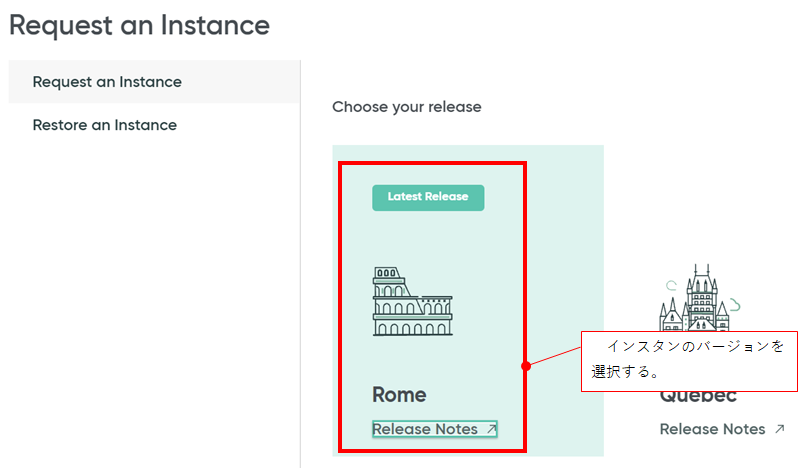Click external-link arrow beside Rome Release Notes

[491, 429]
